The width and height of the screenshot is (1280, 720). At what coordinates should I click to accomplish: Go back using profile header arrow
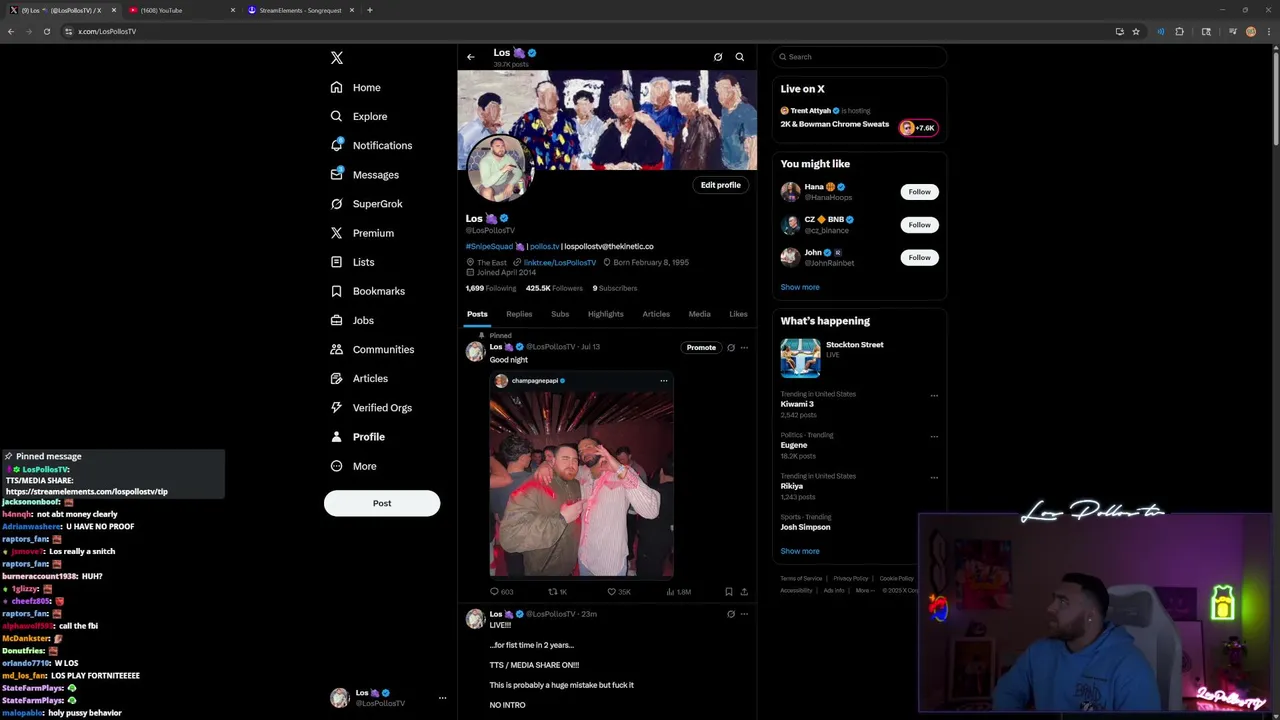[471, 57]
